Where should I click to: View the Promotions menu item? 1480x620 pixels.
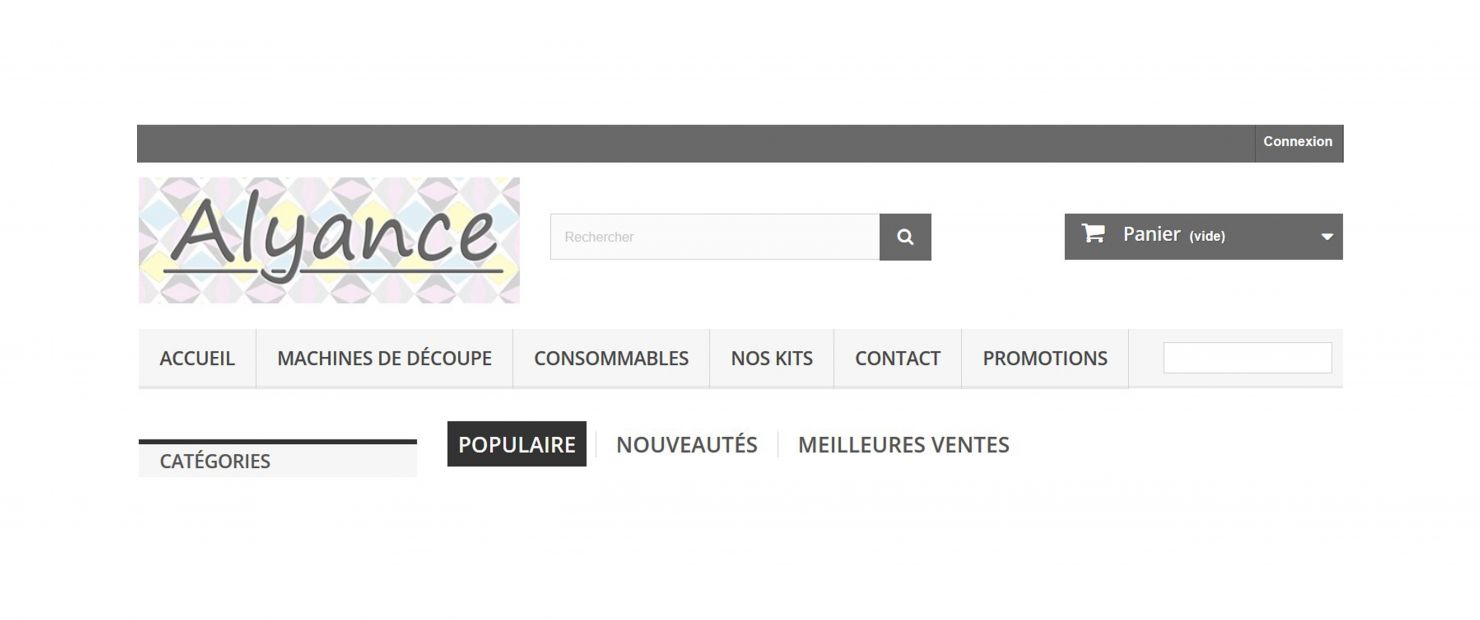click(1045, 358)
